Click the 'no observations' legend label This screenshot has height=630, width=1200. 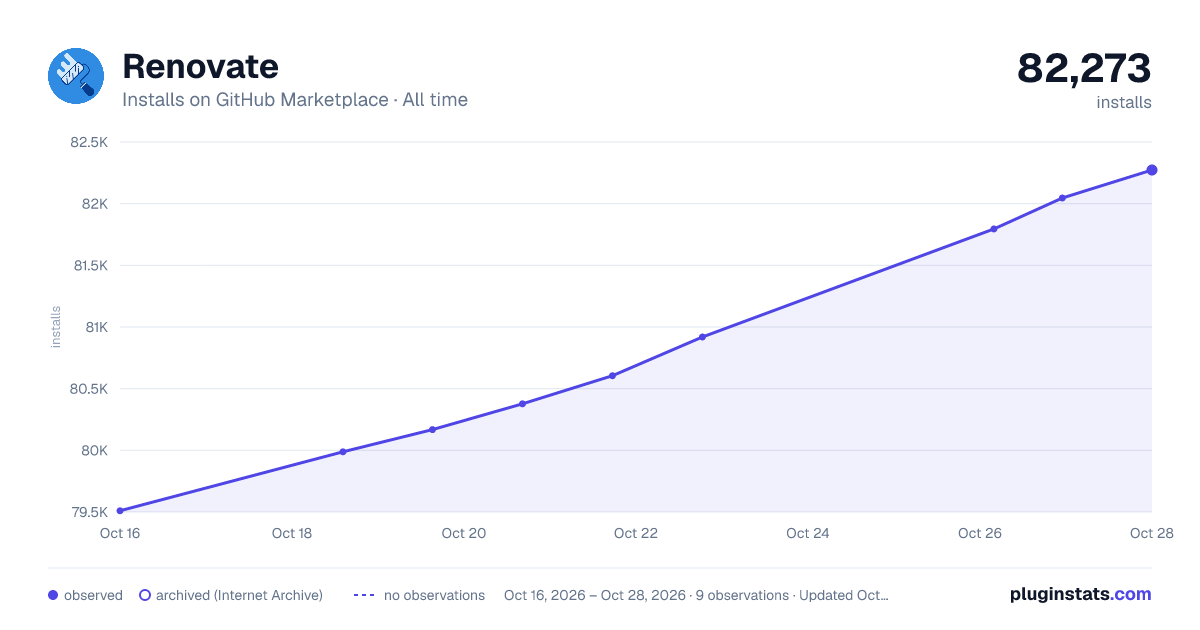(x=434, y=595)
